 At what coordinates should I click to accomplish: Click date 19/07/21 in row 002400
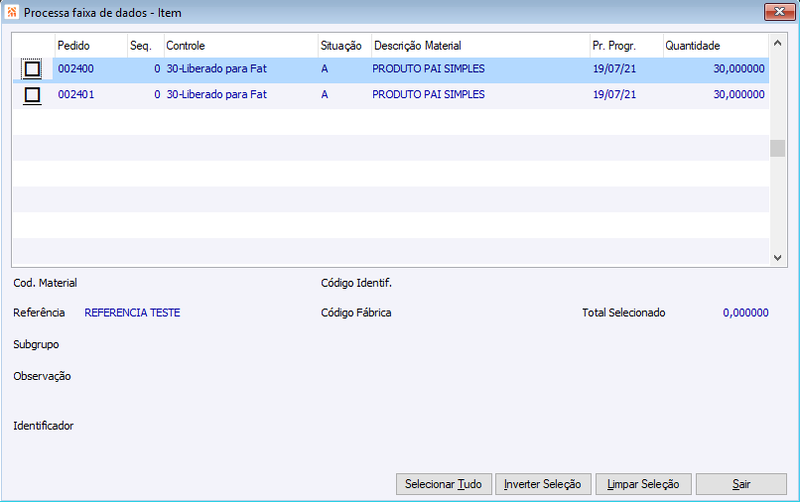tap(614, 69)
